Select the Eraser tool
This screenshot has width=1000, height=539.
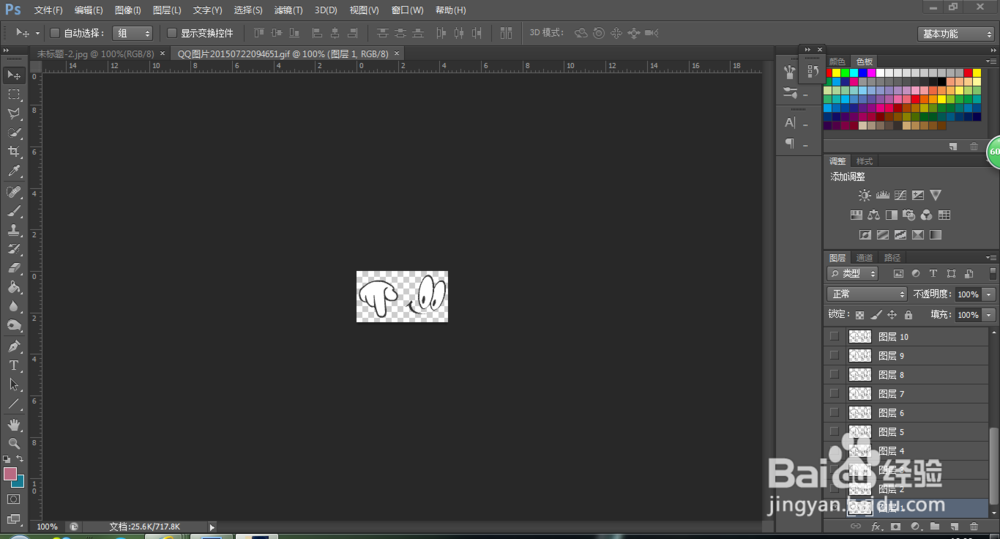pyautogui.click(x=13, y=269)
